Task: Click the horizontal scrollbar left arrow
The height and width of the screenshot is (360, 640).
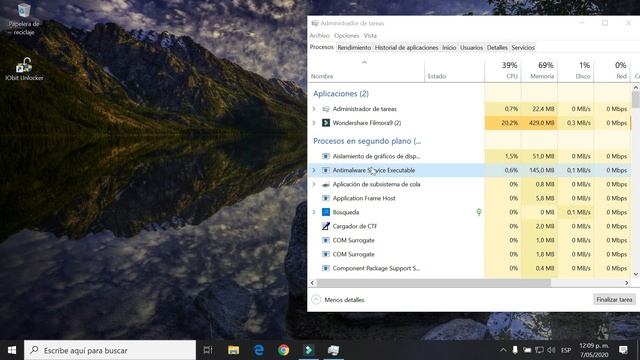Action: point(313,283)
